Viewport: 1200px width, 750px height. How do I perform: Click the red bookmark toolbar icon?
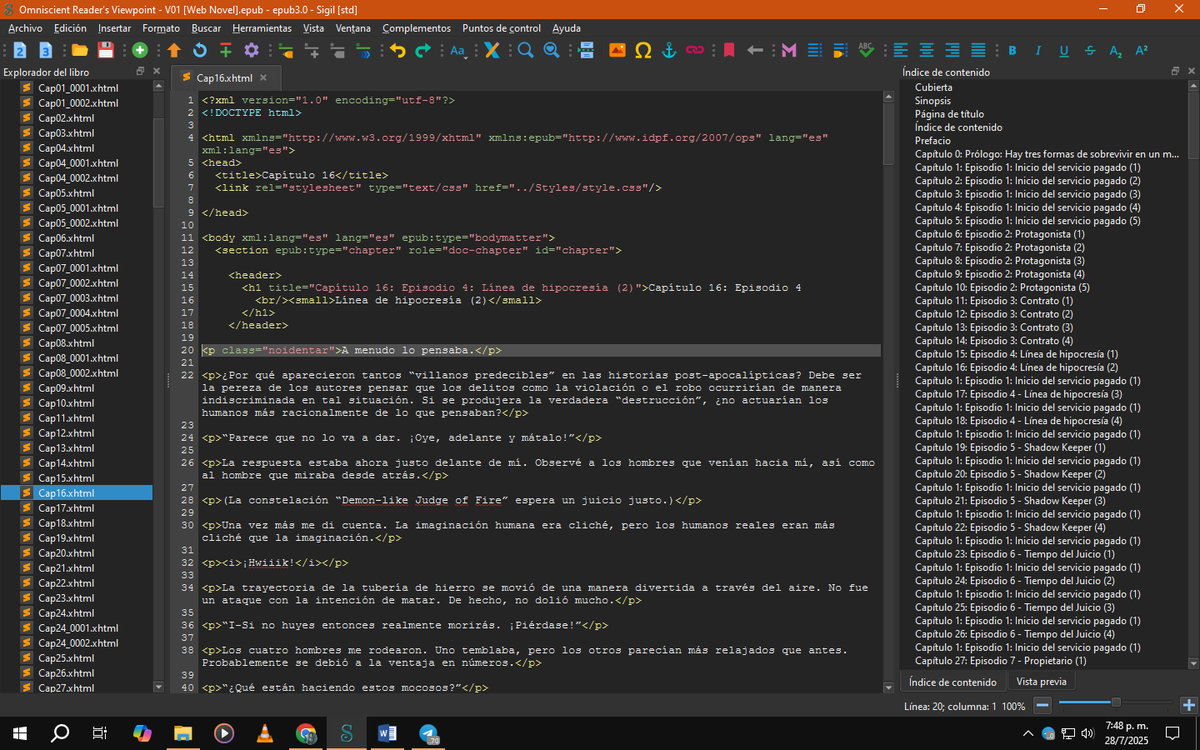pyautogui.click(x=729, y=50)
